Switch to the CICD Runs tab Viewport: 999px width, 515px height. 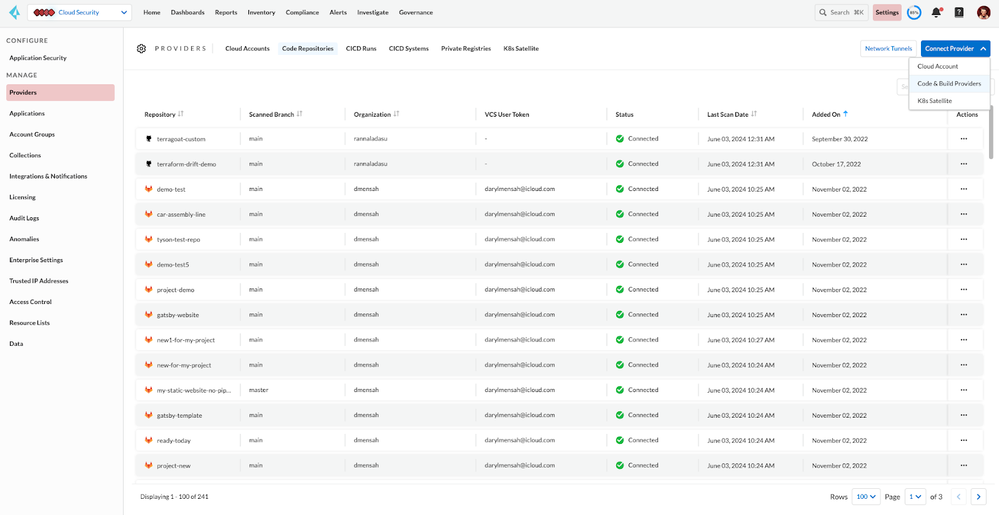pyautogui.click(x=361, y=48)
